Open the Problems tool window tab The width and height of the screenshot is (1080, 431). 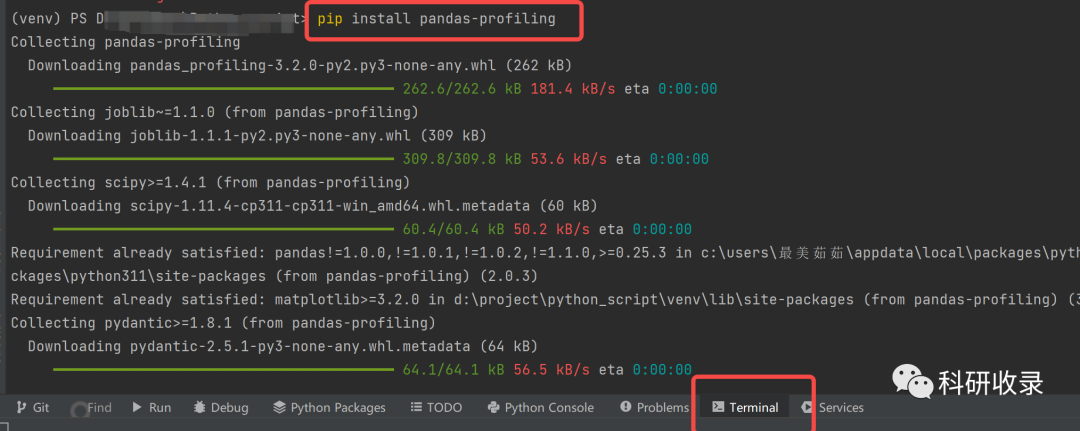654,408
